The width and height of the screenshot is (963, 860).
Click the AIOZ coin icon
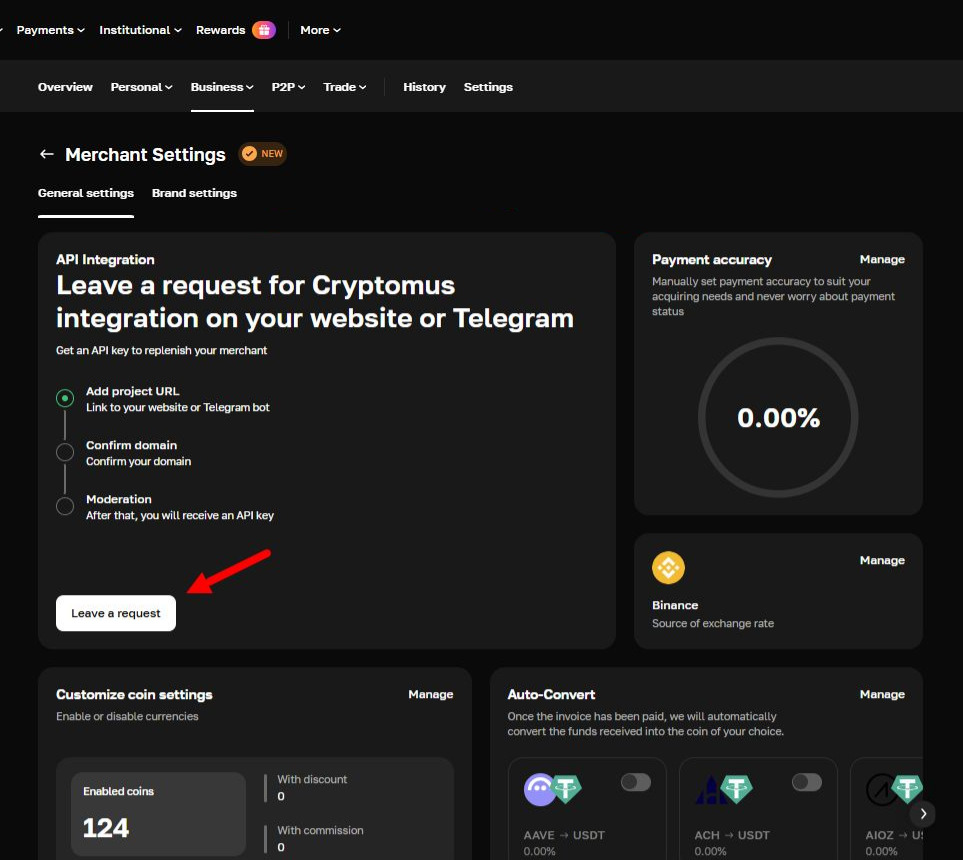pos(881,790)
